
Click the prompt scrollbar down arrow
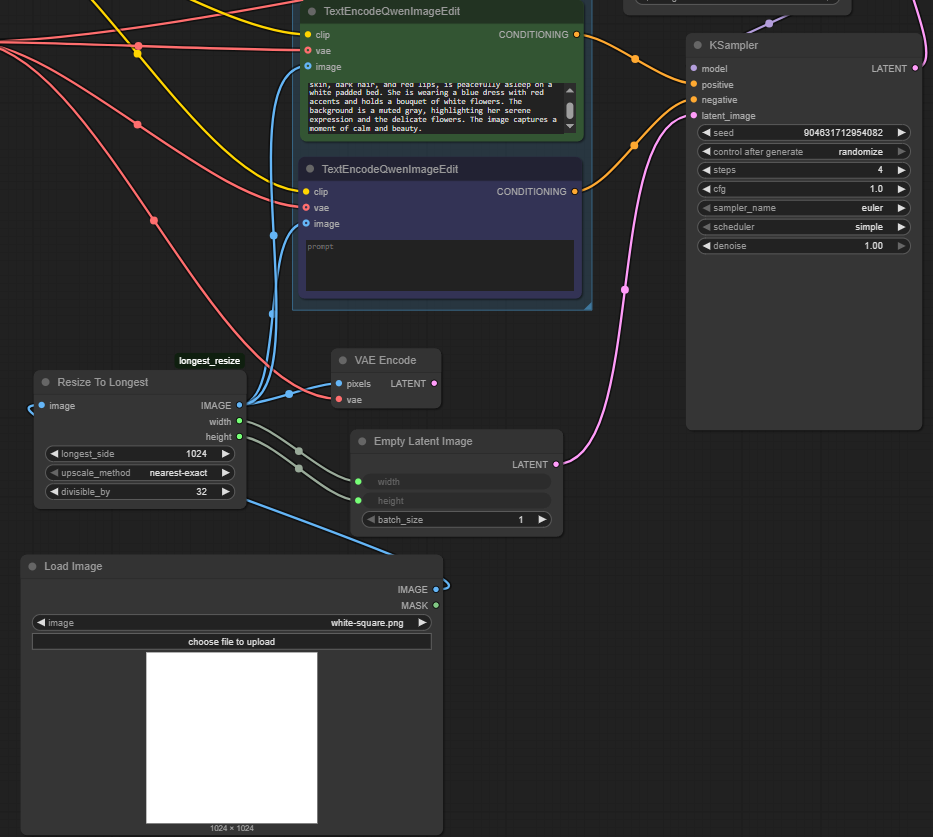[569, 126]
